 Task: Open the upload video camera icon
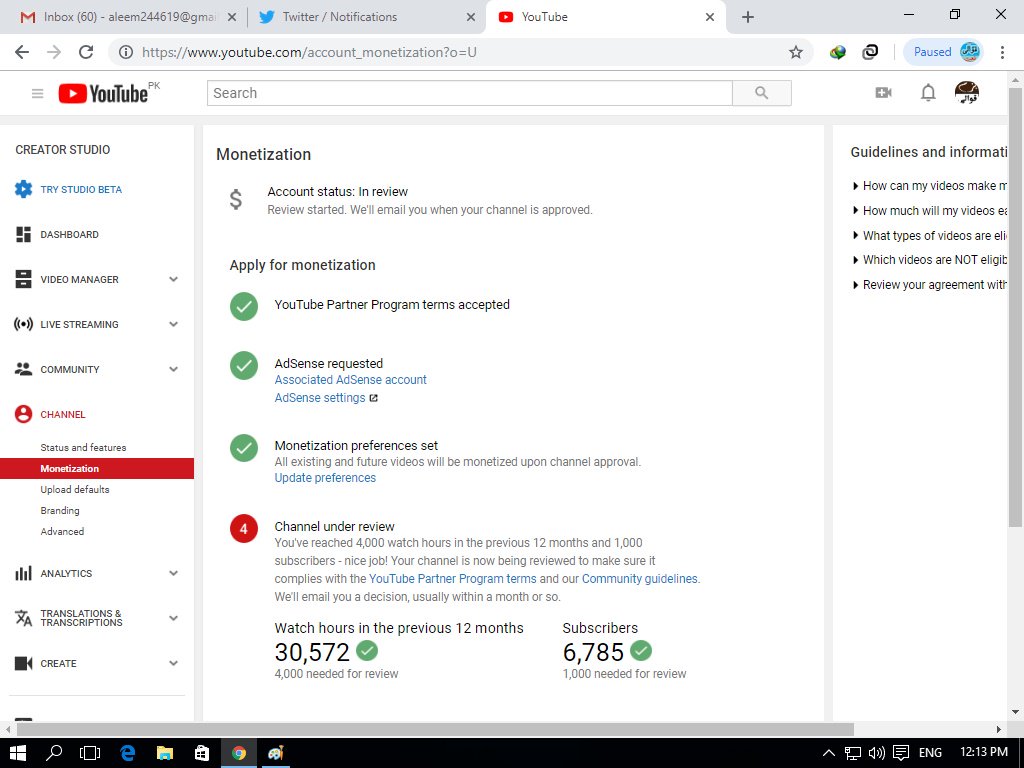[x=884, y=93]
